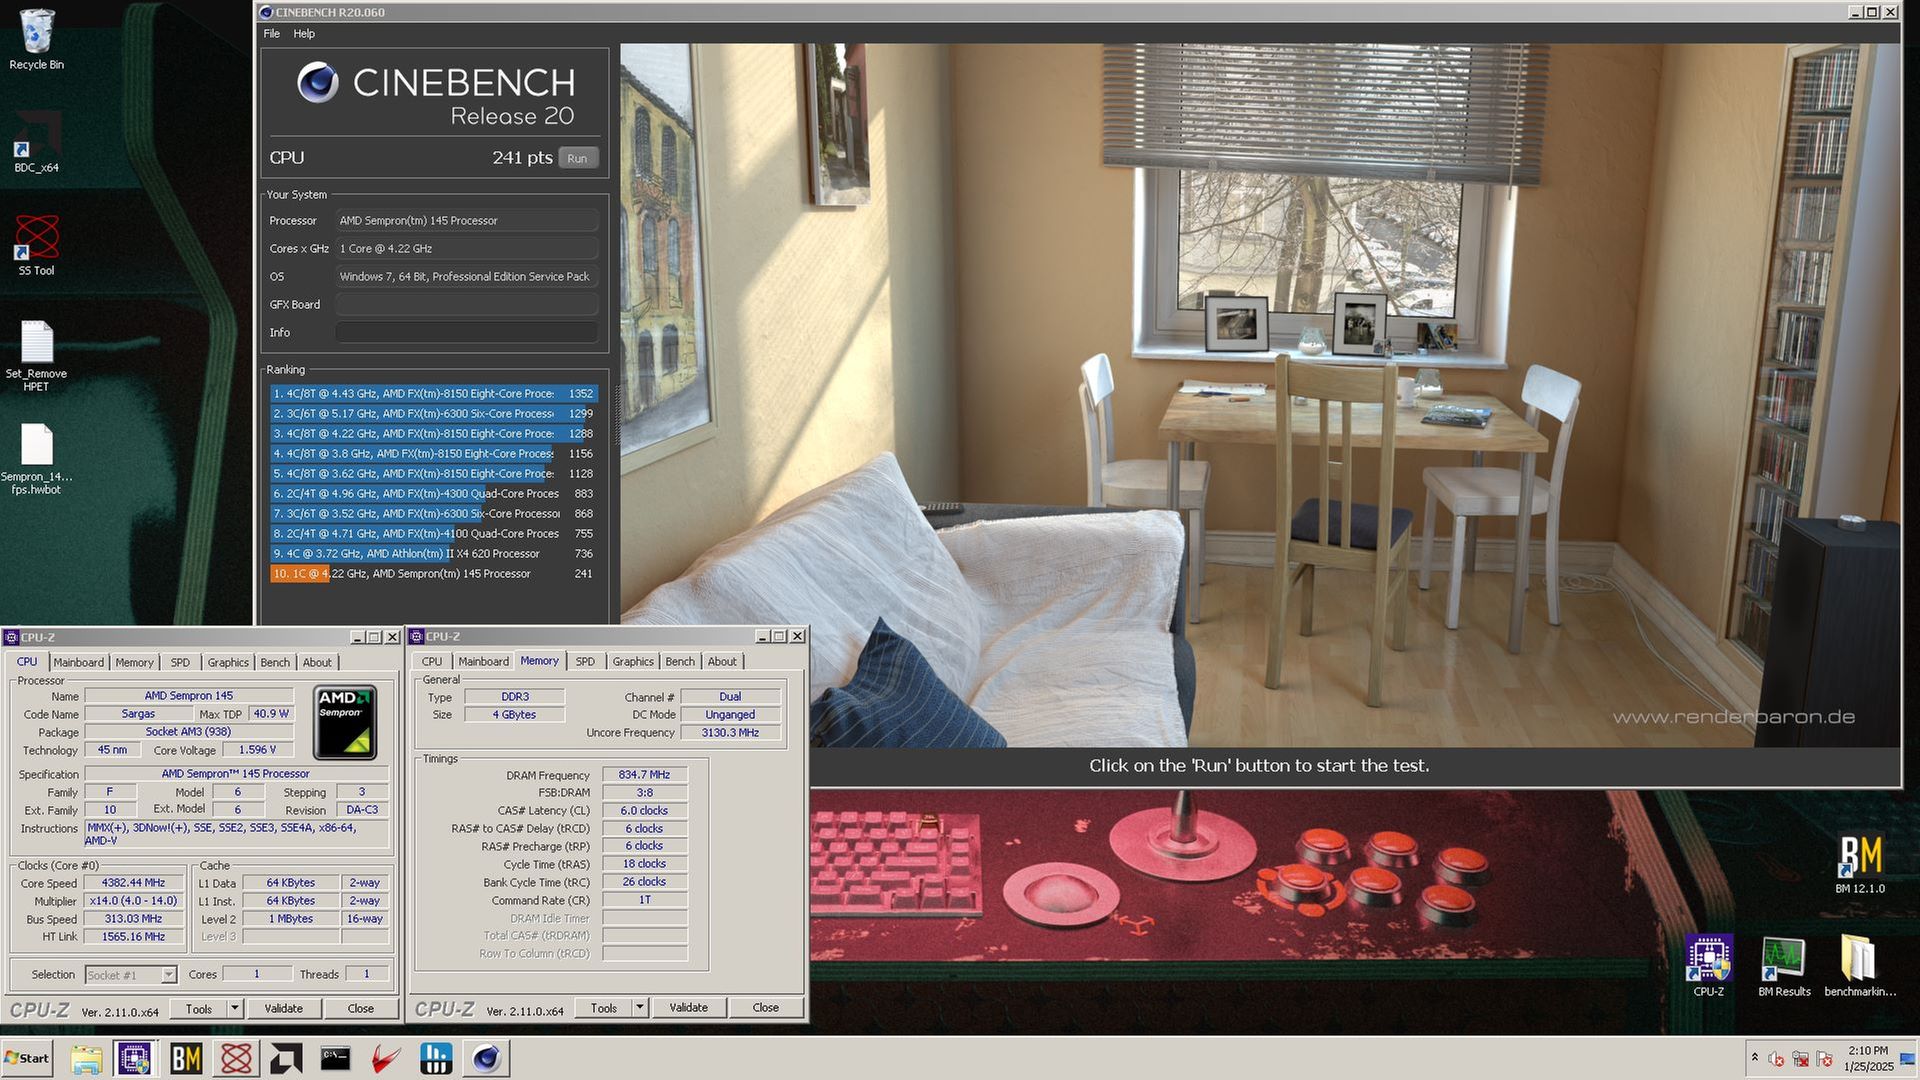Click the red atom taskbar icon
This screenshot has height=1080, width=1920.
click(236, 1058)
